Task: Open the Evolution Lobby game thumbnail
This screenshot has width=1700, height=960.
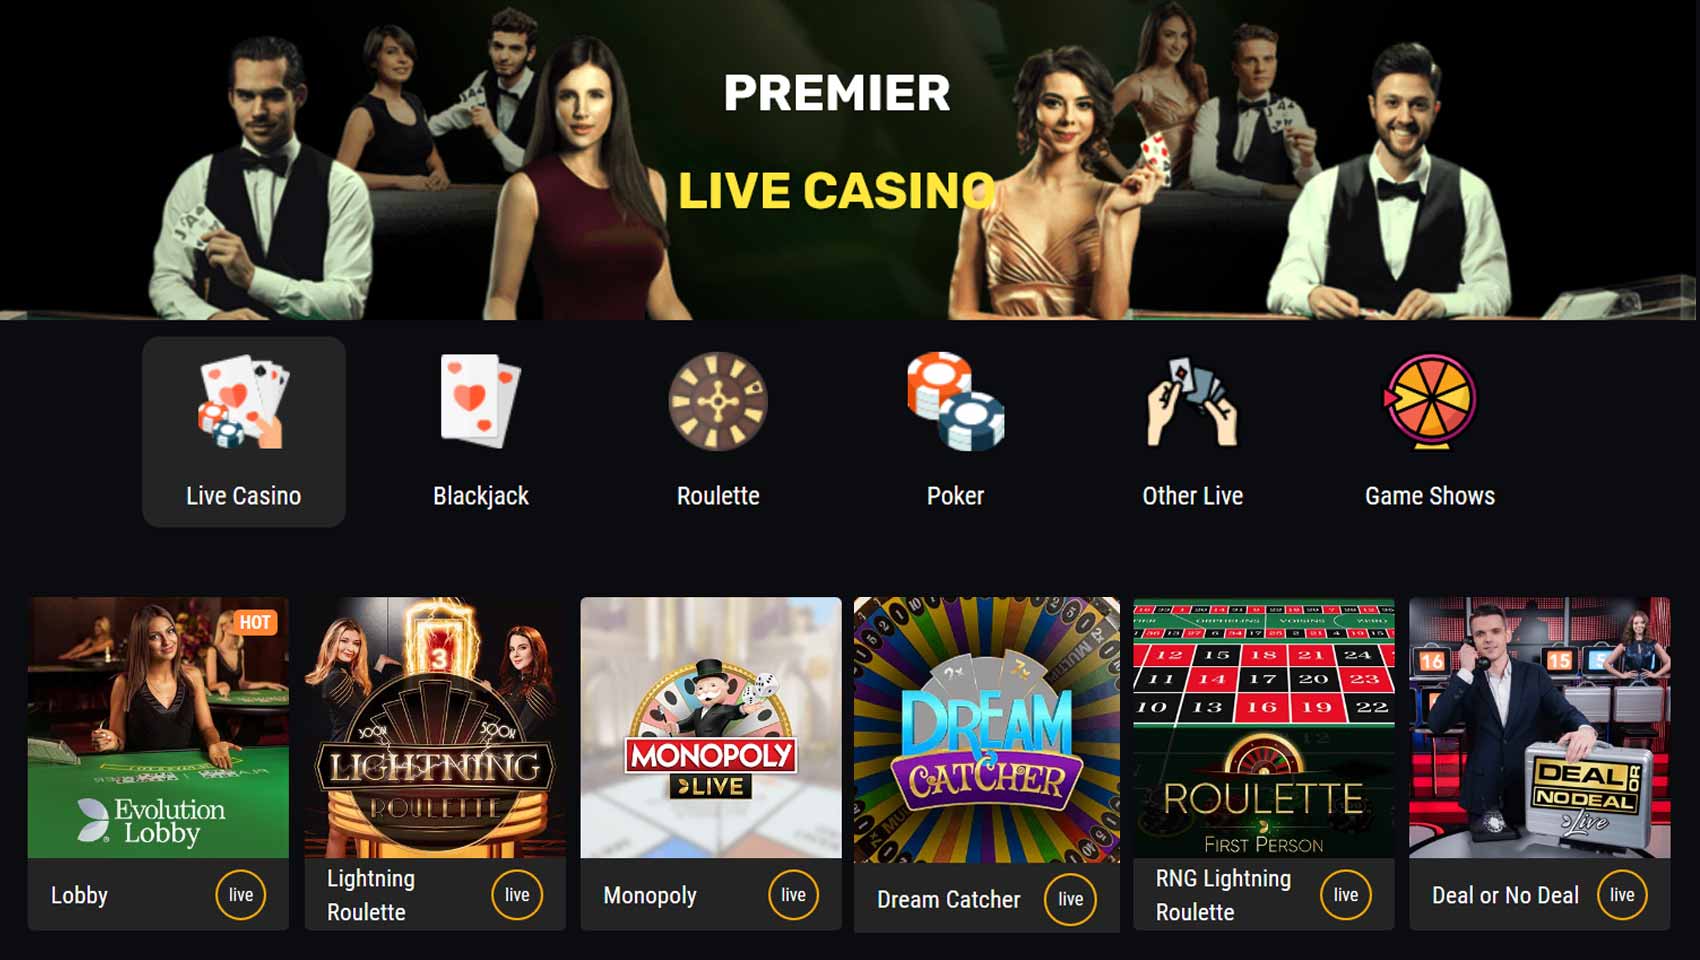Action: 158,727
